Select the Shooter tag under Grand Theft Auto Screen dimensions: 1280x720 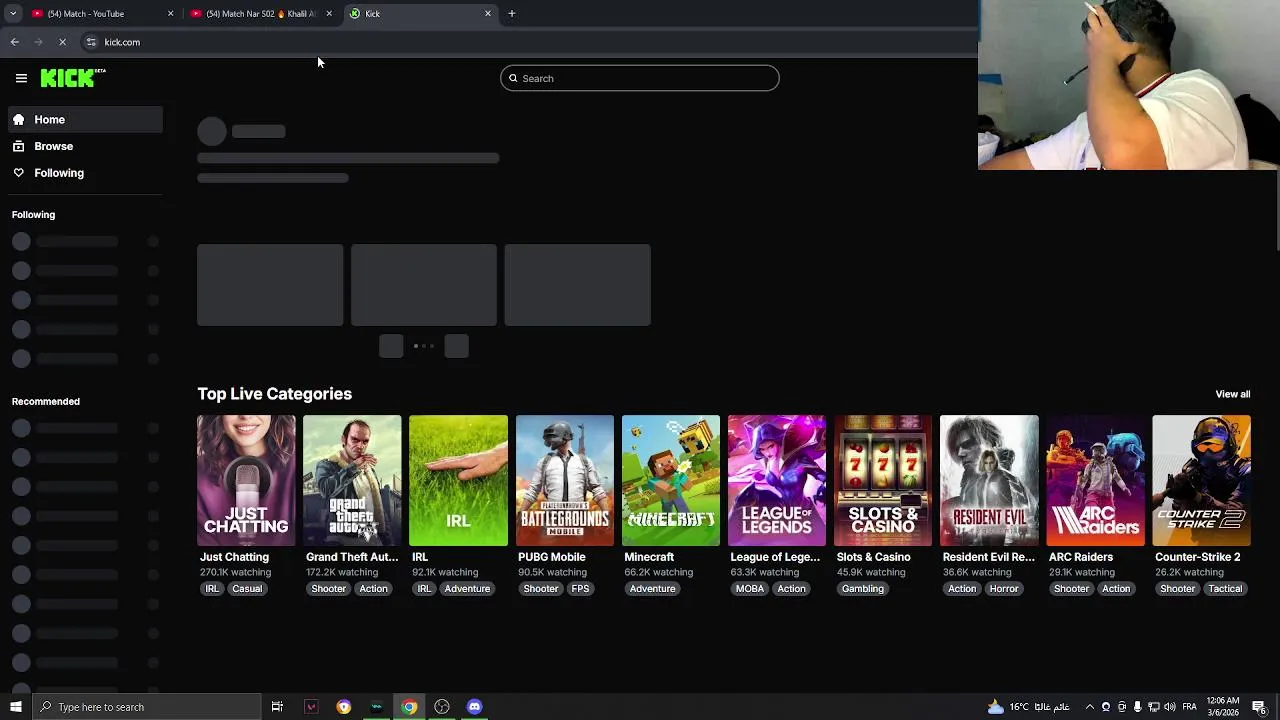(x=328, y=589)
